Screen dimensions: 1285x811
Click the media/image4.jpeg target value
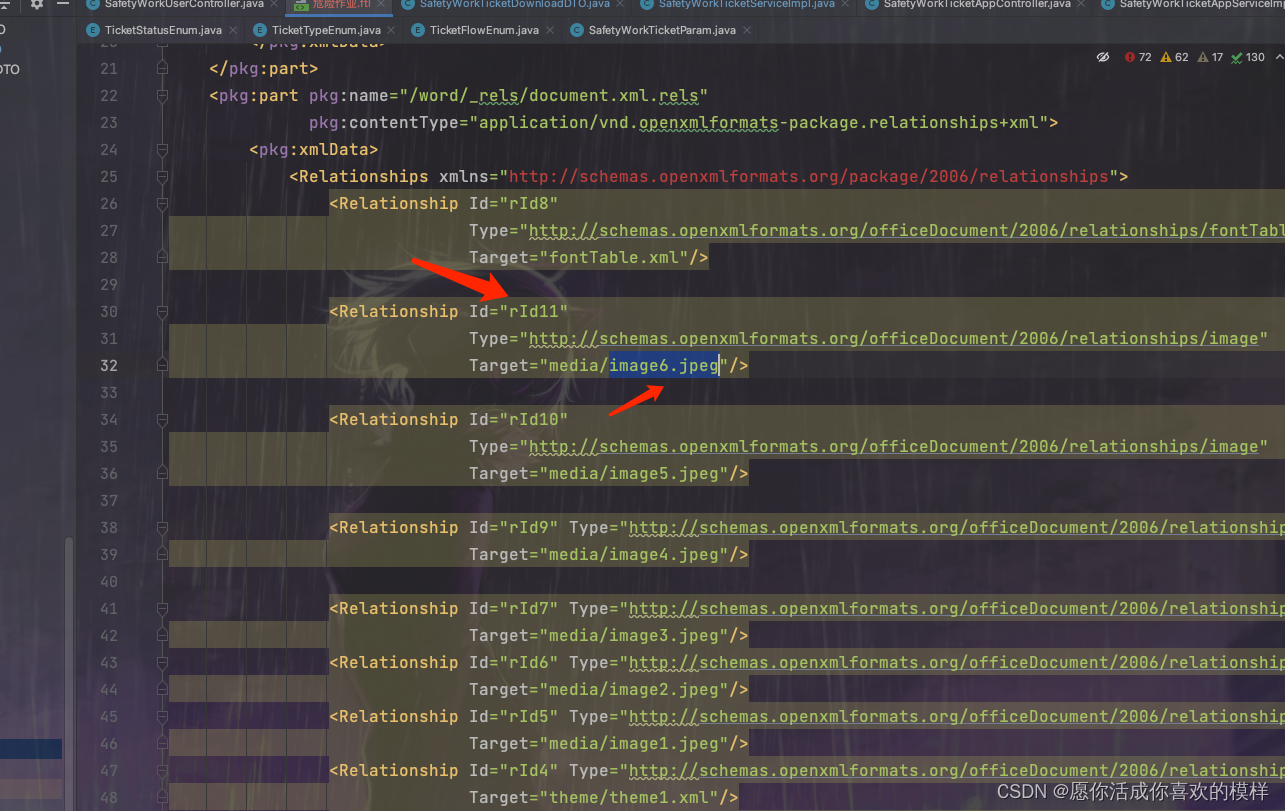pos(634,555)
